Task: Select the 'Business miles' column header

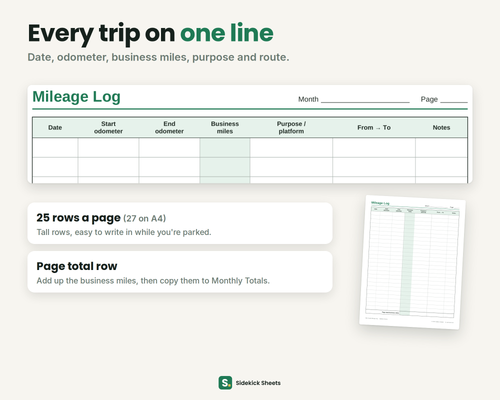Action: 225,127
